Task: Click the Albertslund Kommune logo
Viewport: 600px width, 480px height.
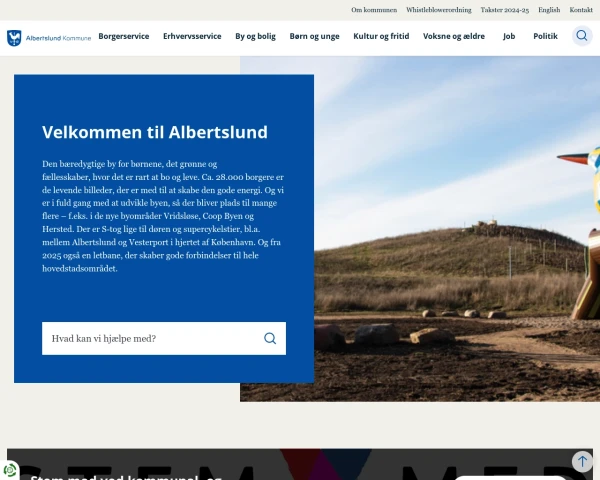Action: pos(49,38)
